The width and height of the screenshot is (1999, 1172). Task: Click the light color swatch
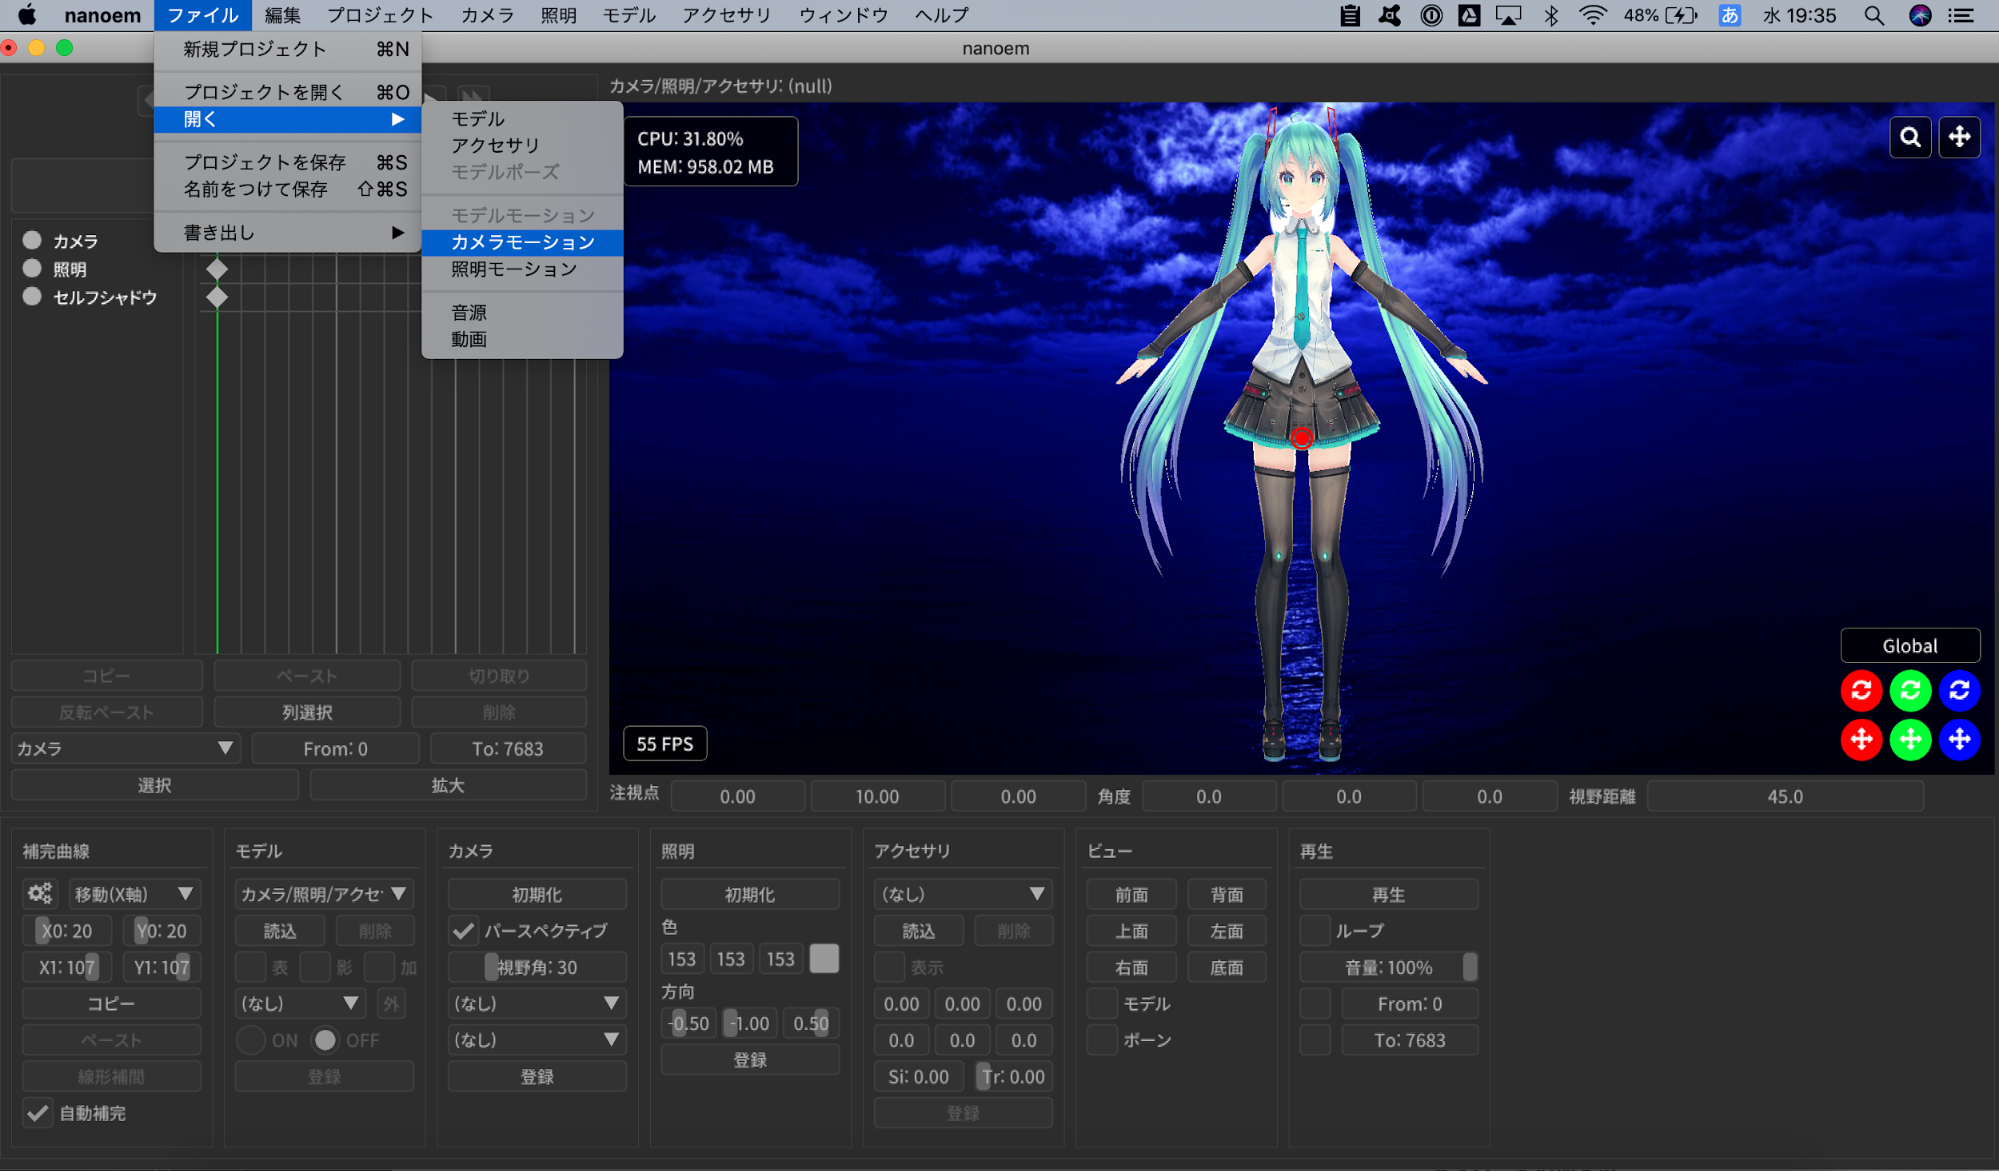coord(824,958)
